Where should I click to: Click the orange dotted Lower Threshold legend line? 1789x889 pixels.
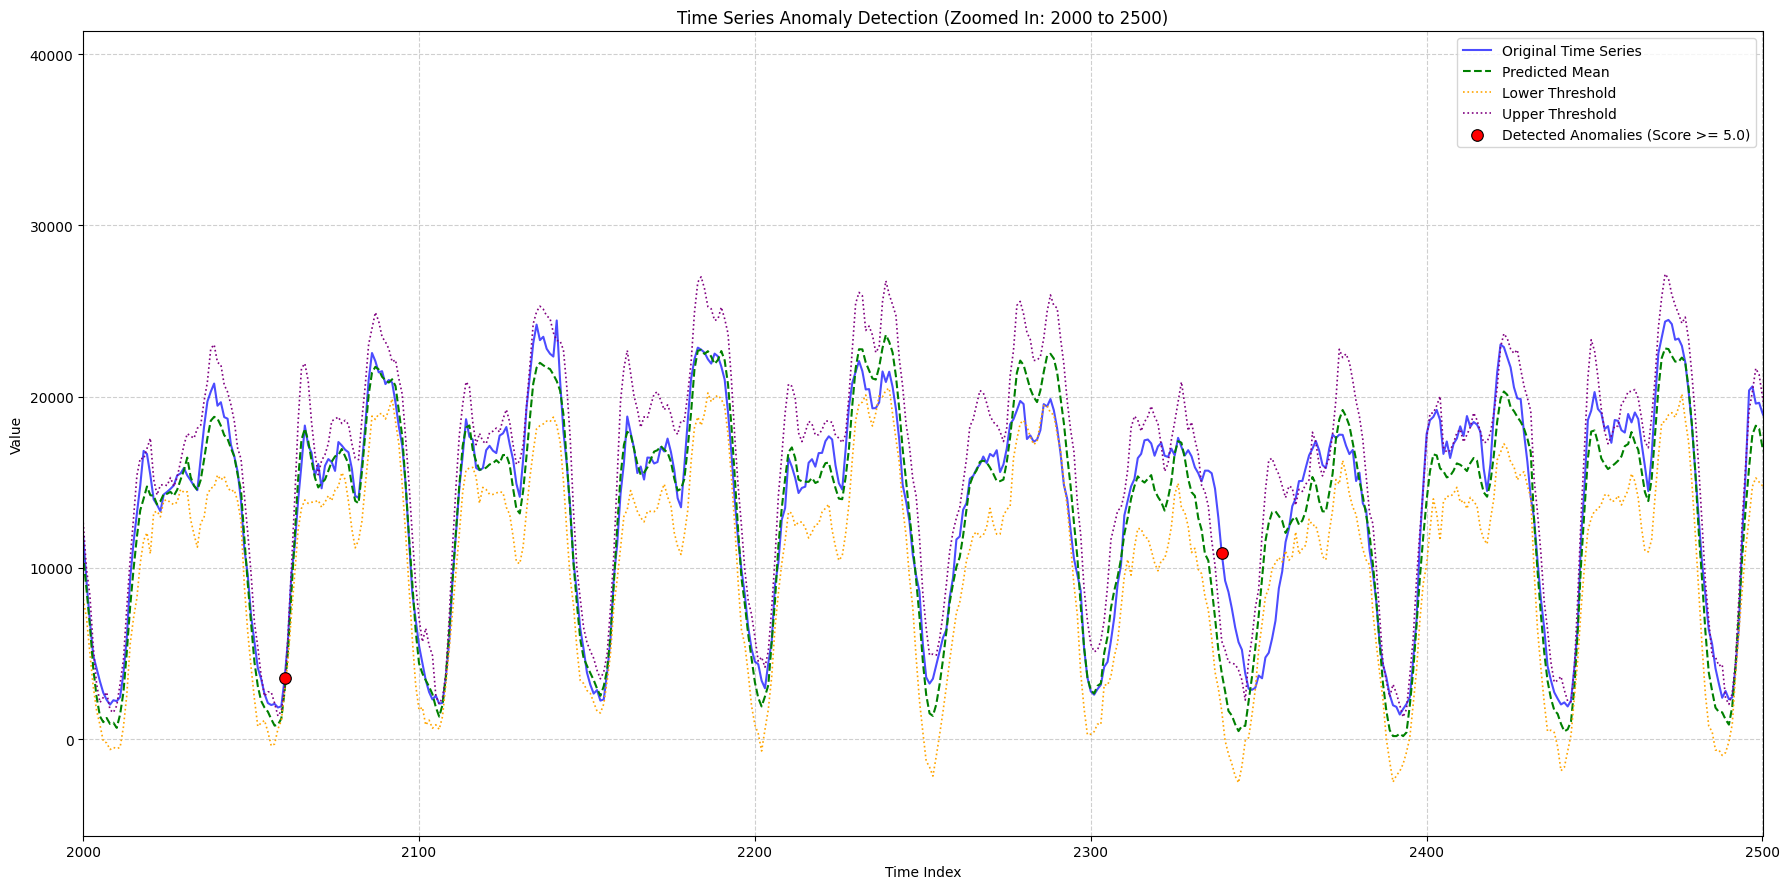point(1477,93)
